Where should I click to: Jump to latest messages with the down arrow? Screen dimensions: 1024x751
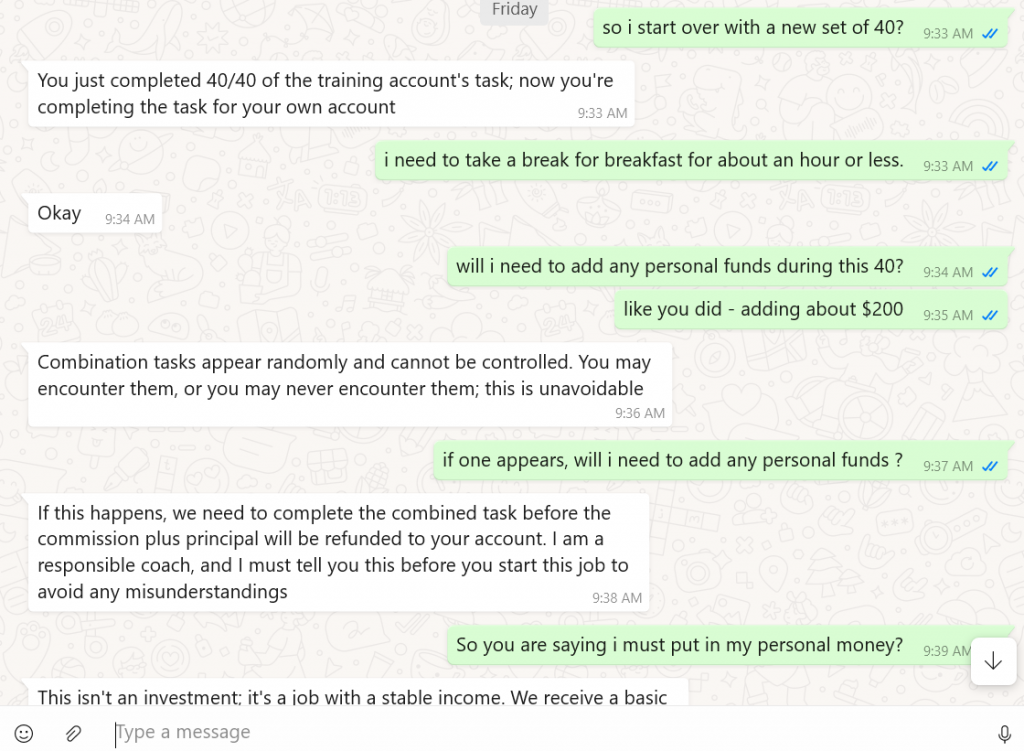[x=993, y=661]
